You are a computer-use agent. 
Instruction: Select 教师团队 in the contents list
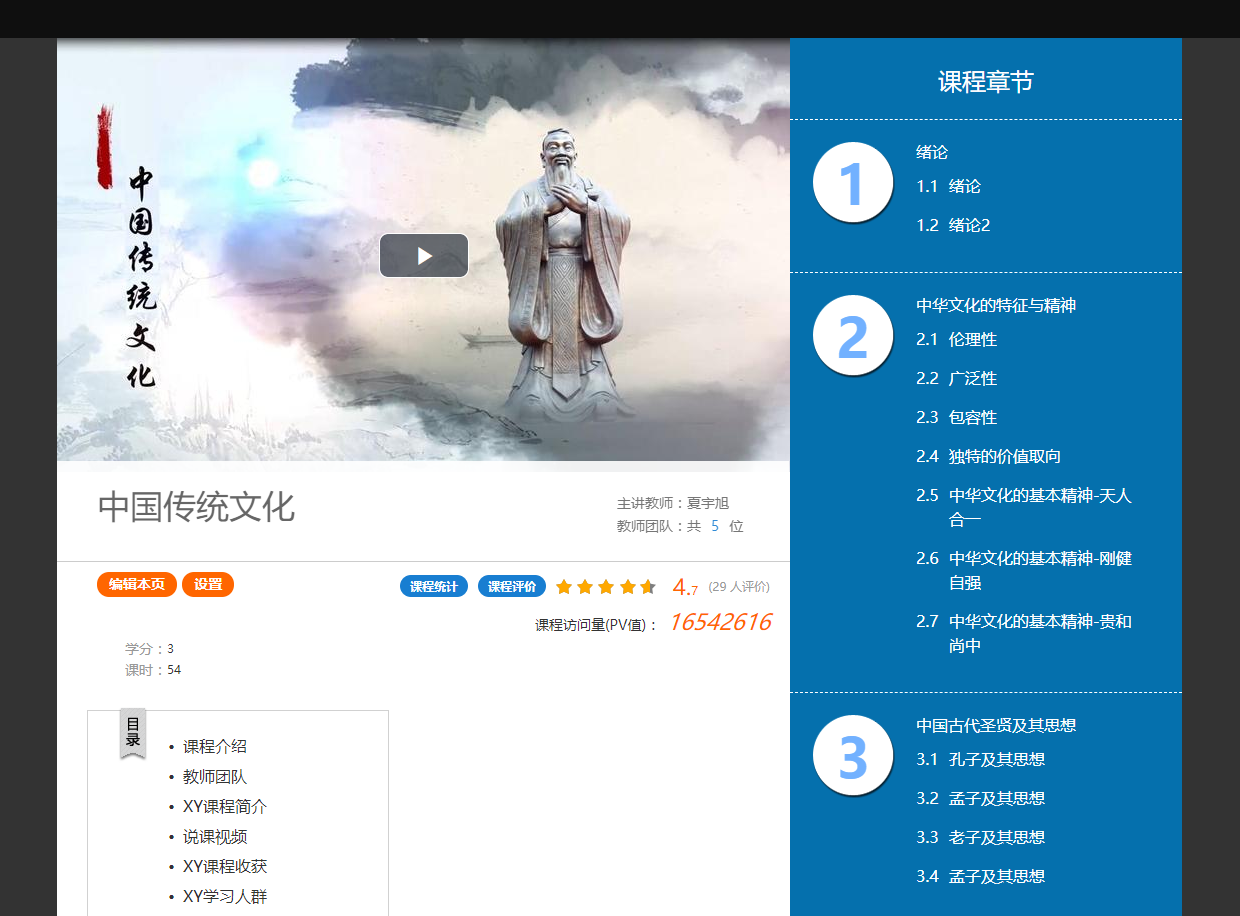(x=214, y=777)
